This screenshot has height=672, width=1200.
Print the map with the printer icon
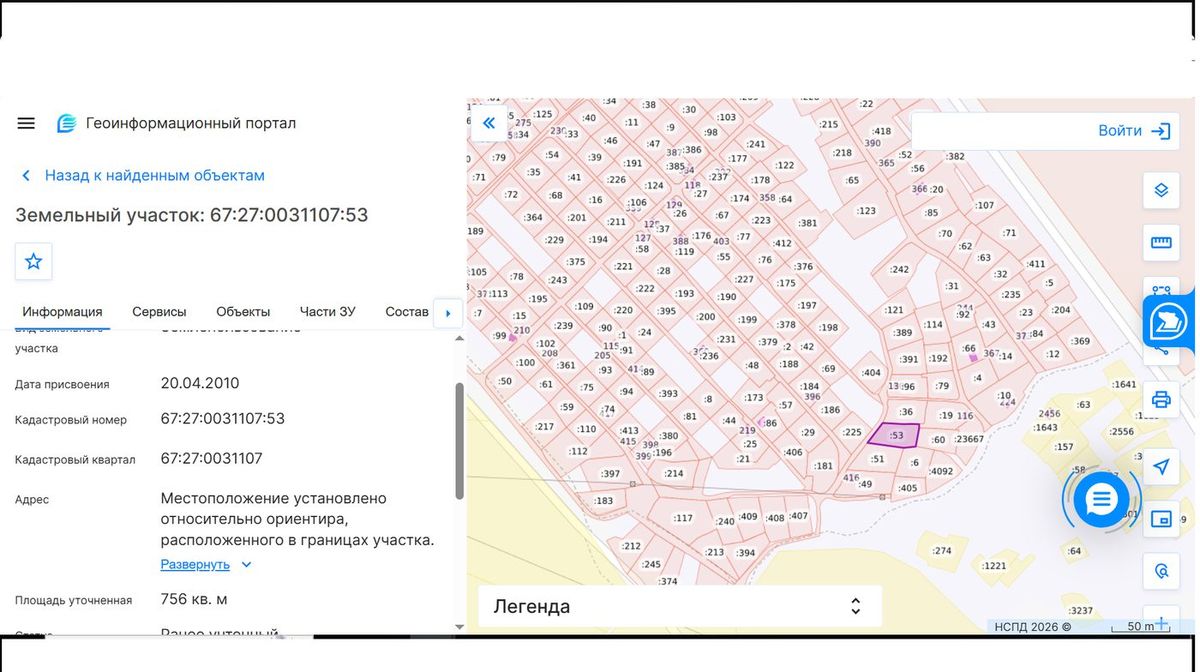click(x=1161, y=399)
